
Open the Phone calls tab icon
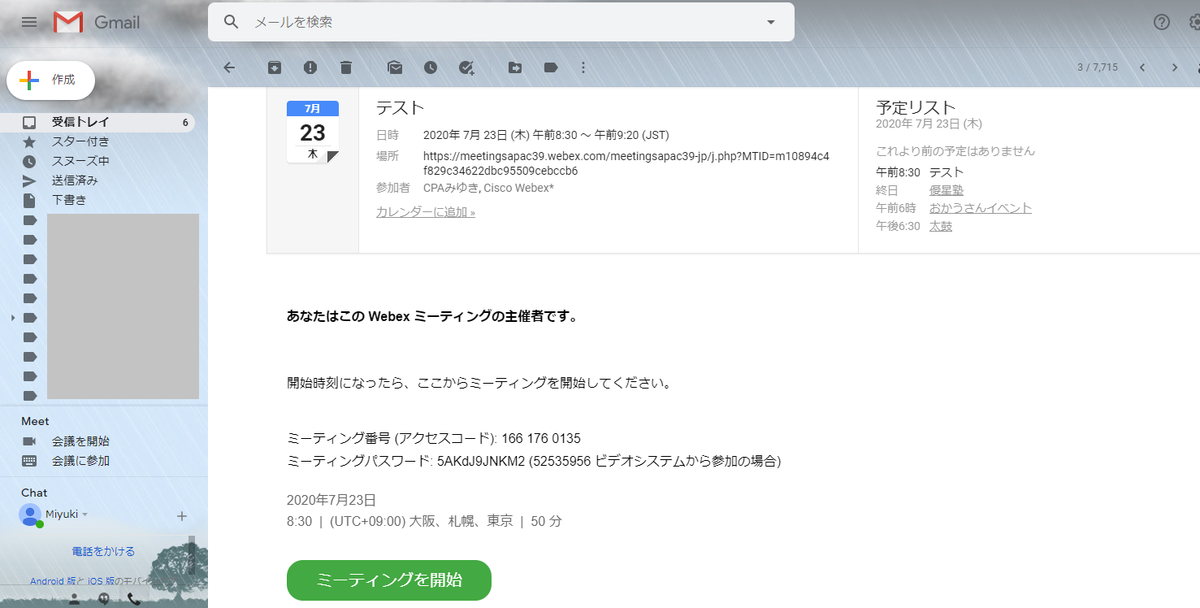point(134,598)
